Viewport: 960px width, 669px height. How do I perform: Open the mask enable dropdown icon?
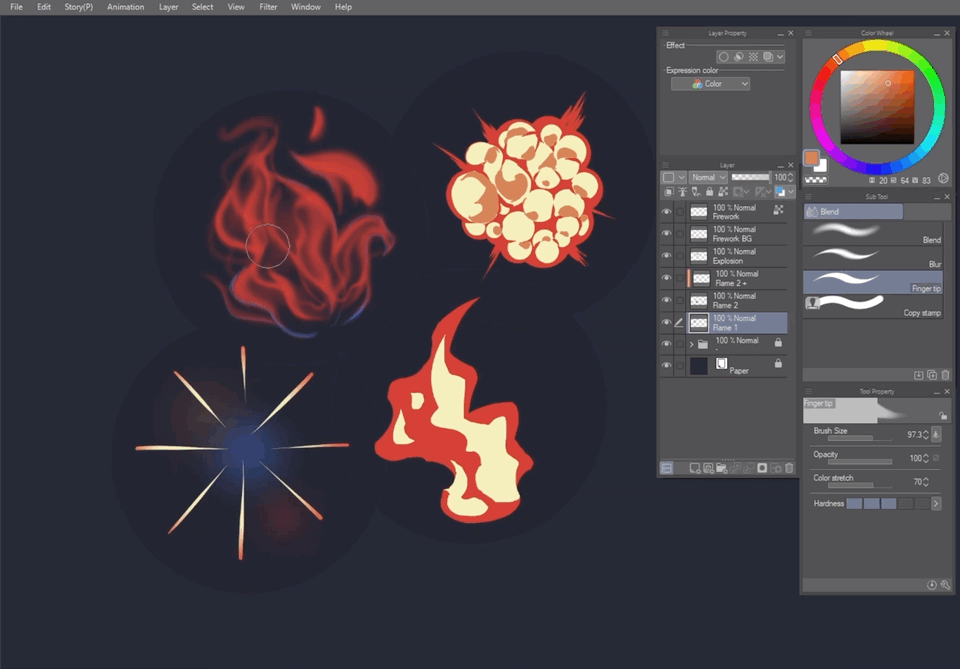pyautogui.click(x=741, y=192)
